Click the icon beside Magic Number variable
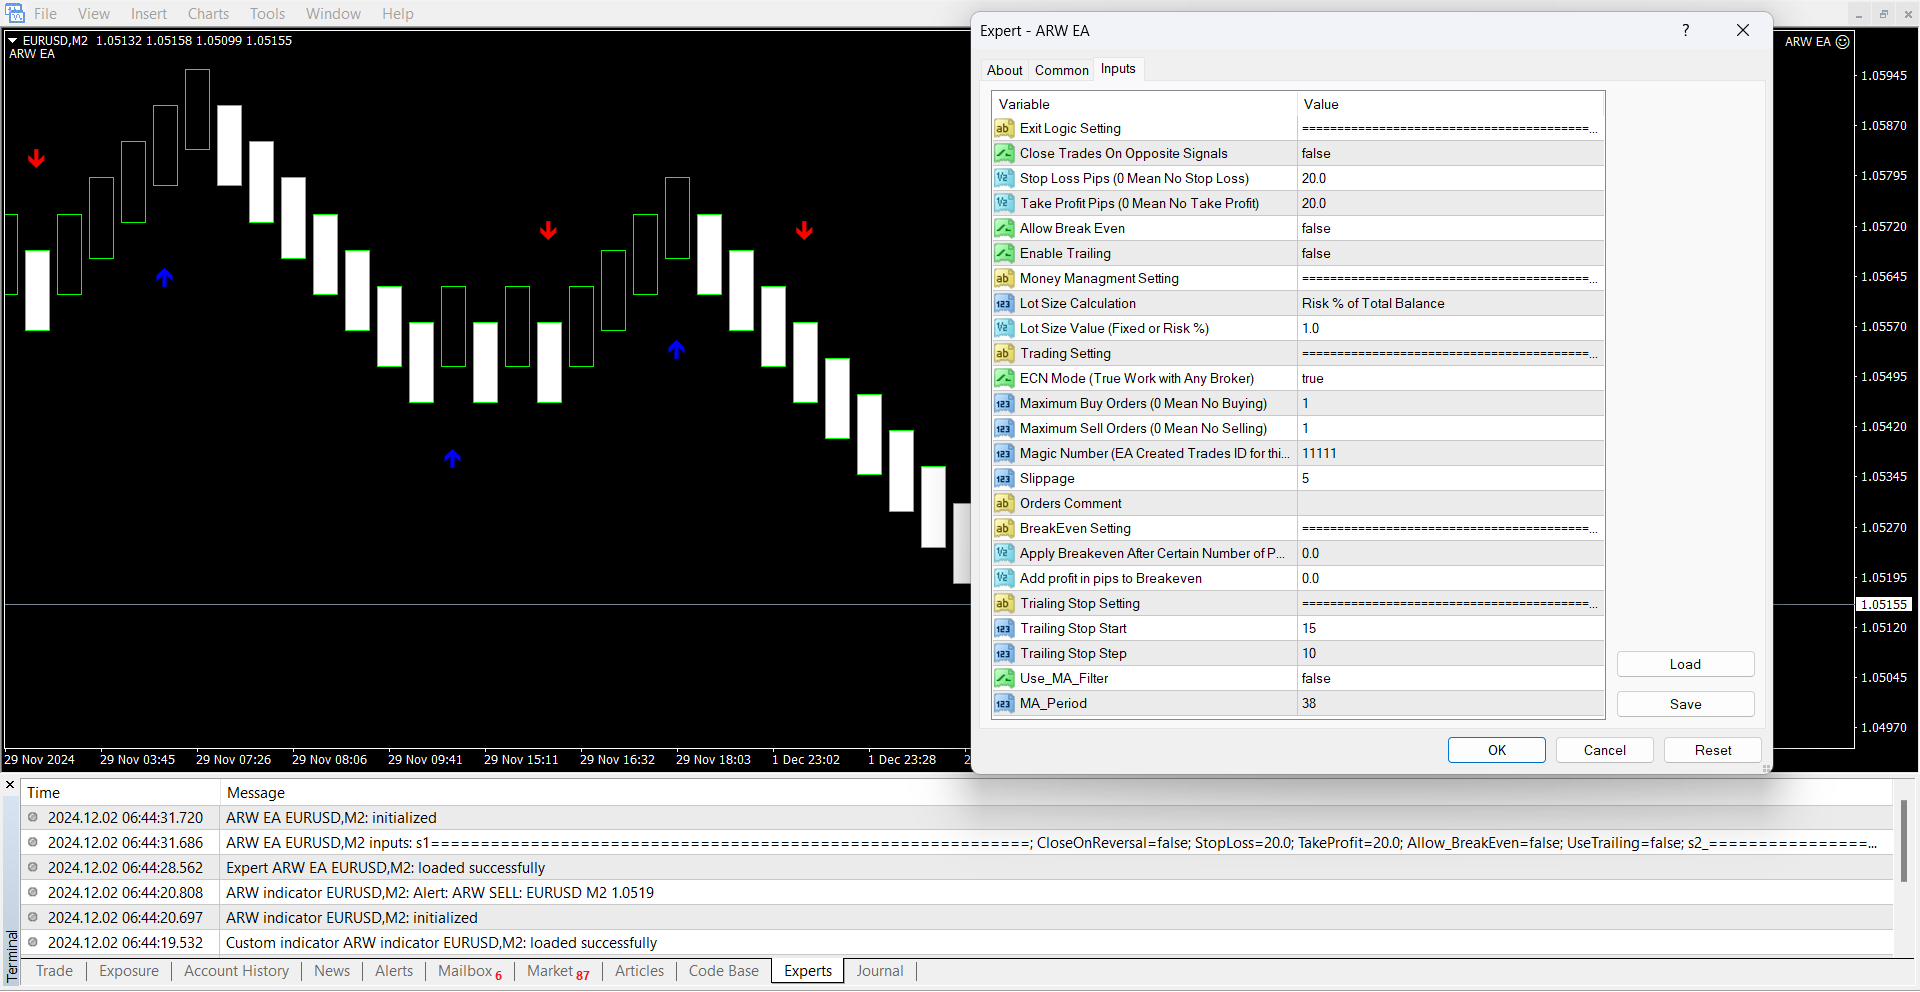Image resolution: width=1920 pixels, height=992 pixels. [1003, 453]
